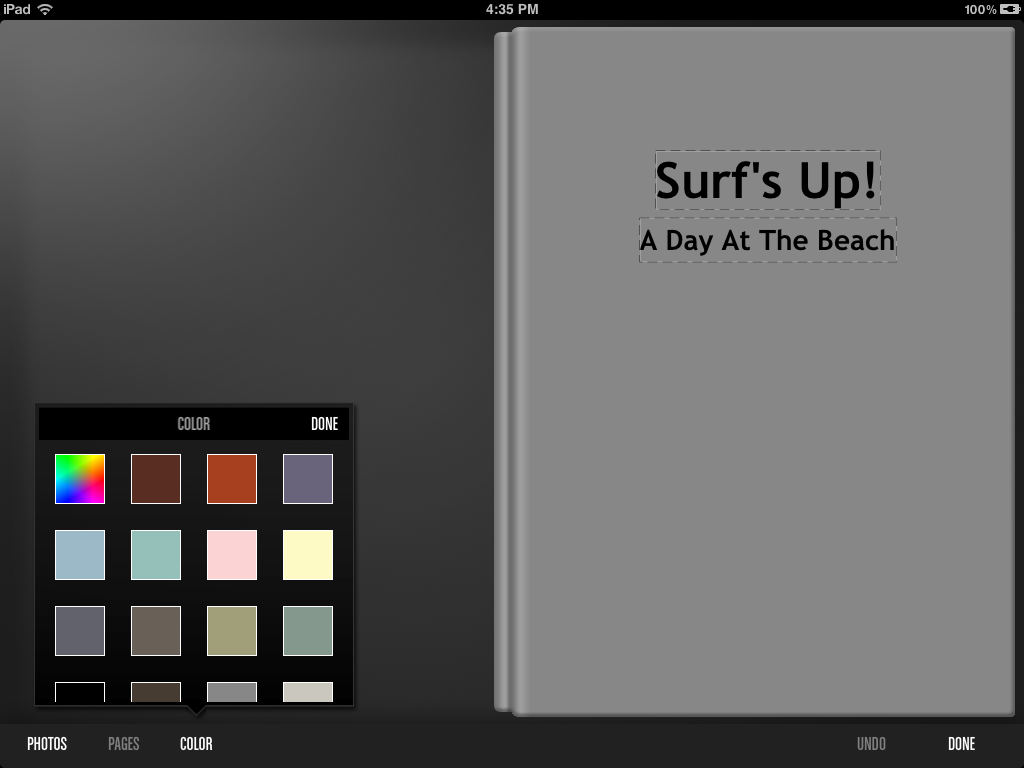Image resolution: width=1024 pixels, height=768 pixels.
Task: Select the sage green color swatch
Action: click(x=308, y=631)
